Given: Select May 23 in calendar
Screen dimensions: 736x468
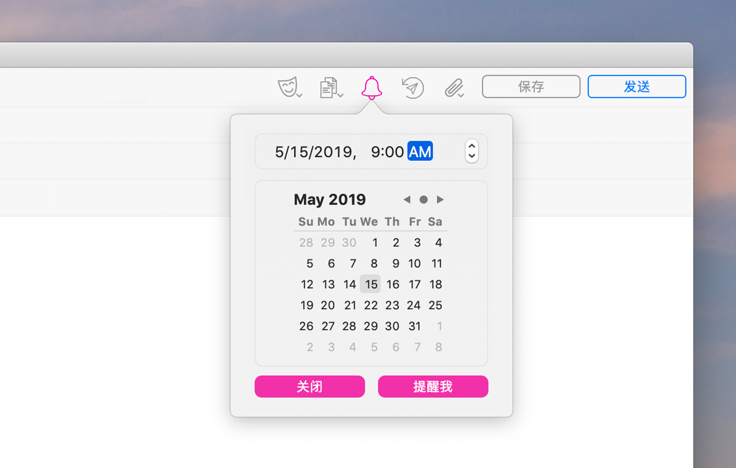Looking at the screenshot, I should [392, 305].
